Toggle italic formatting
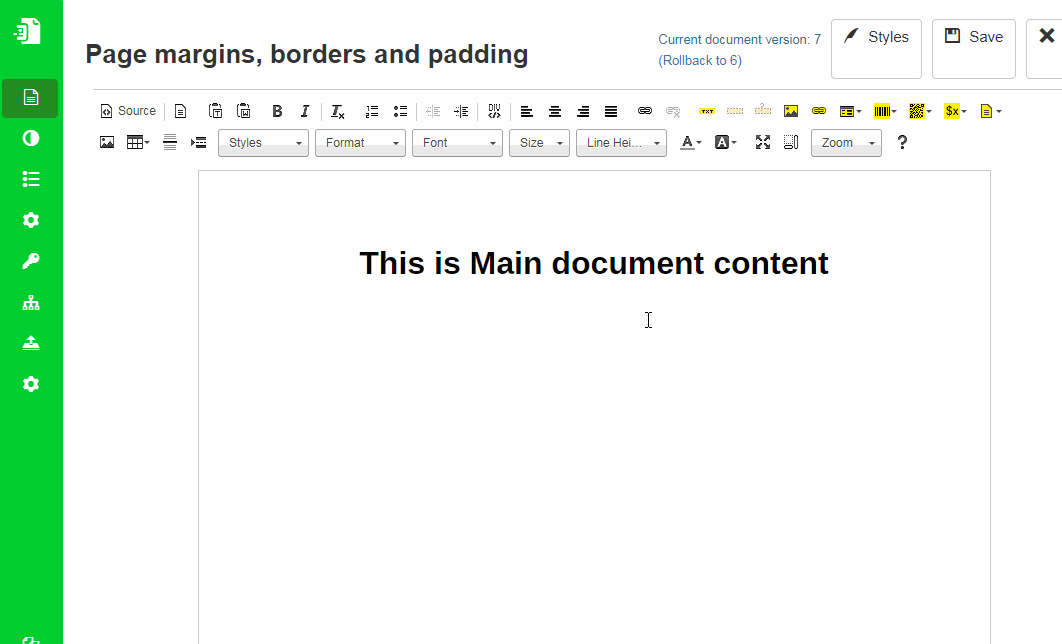Image resolution: width=1062 pixels, height=644 pixels. tap(305, 111)
